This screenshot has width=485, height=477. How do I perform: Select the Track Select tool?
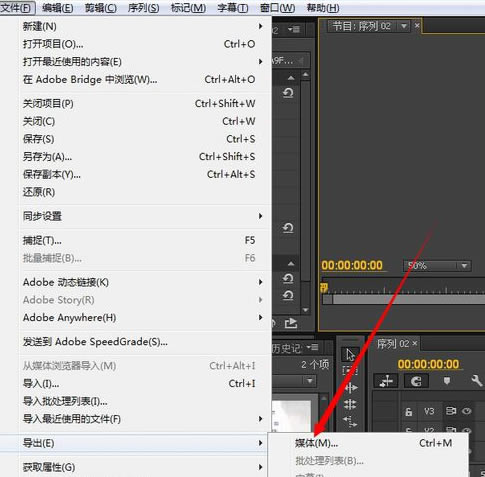pos(350,370)
